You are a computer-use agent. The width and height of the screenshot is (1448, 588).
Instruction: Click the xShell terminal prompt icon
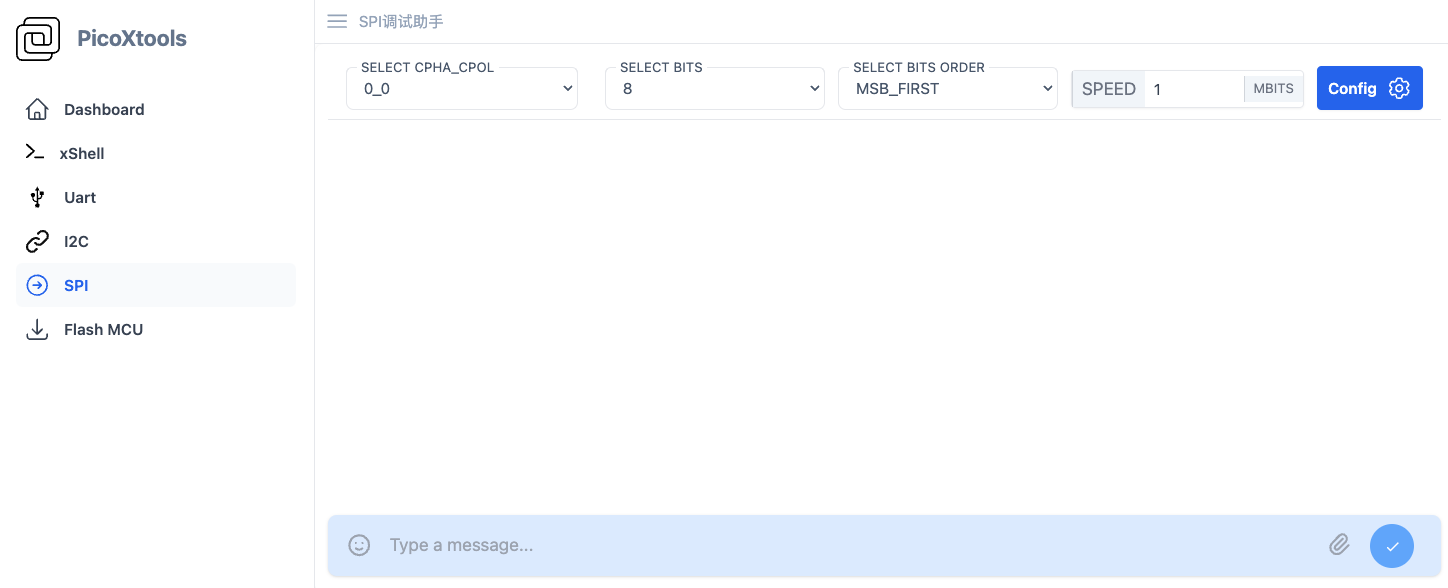(35, 153)
